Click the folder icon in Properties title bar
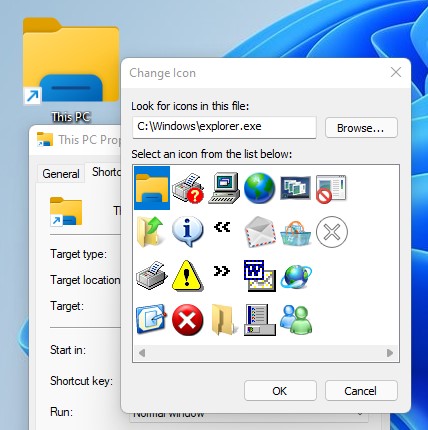This screenshot has height=430, width=428. [45, 140]
